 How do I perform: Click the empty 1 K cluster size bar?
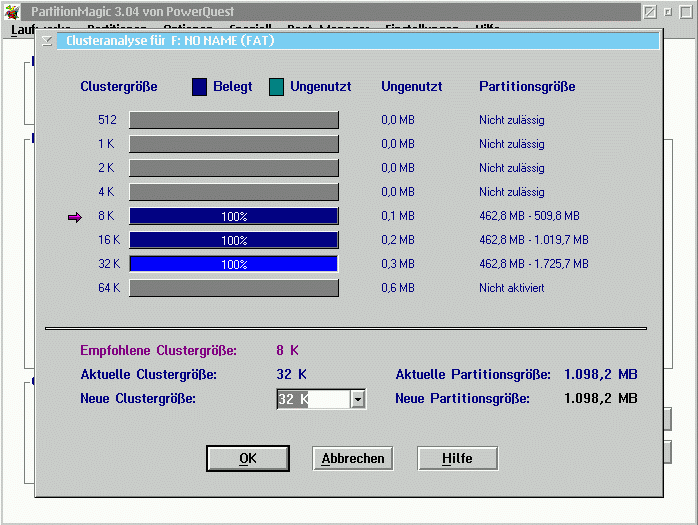[x=234, y=144]
